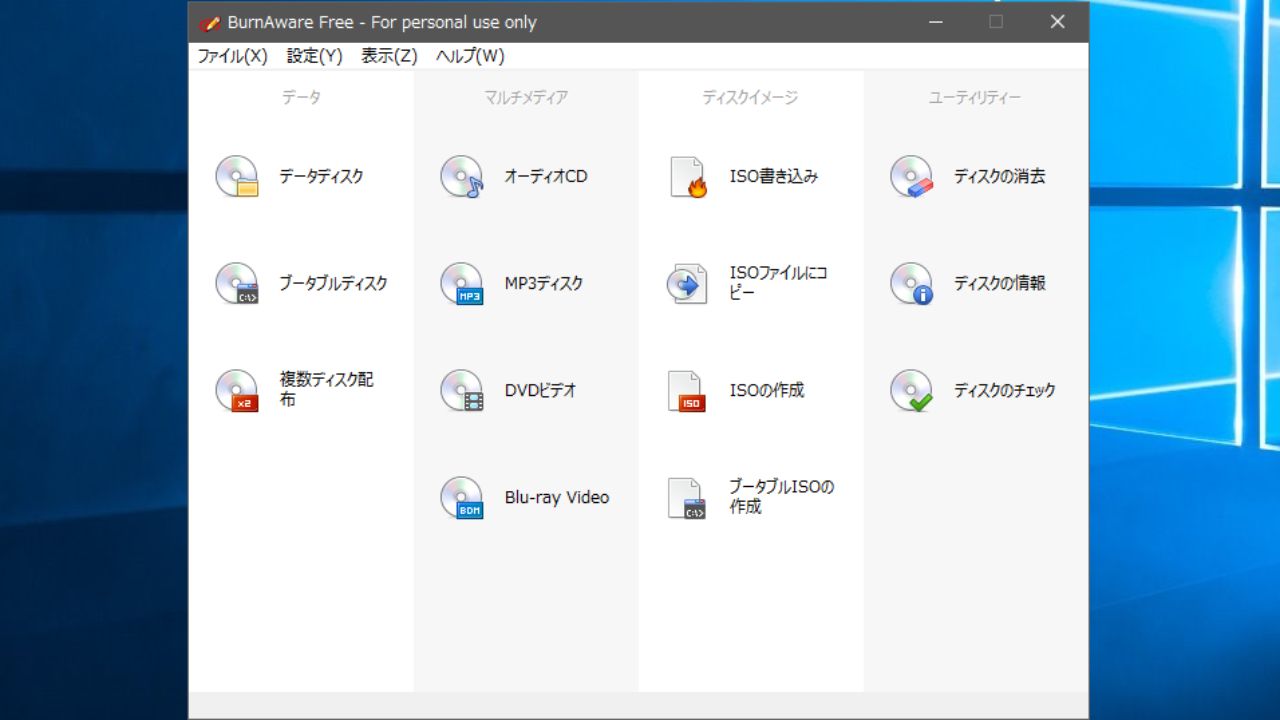Select the ISOの作成 label

click(767, 390)
